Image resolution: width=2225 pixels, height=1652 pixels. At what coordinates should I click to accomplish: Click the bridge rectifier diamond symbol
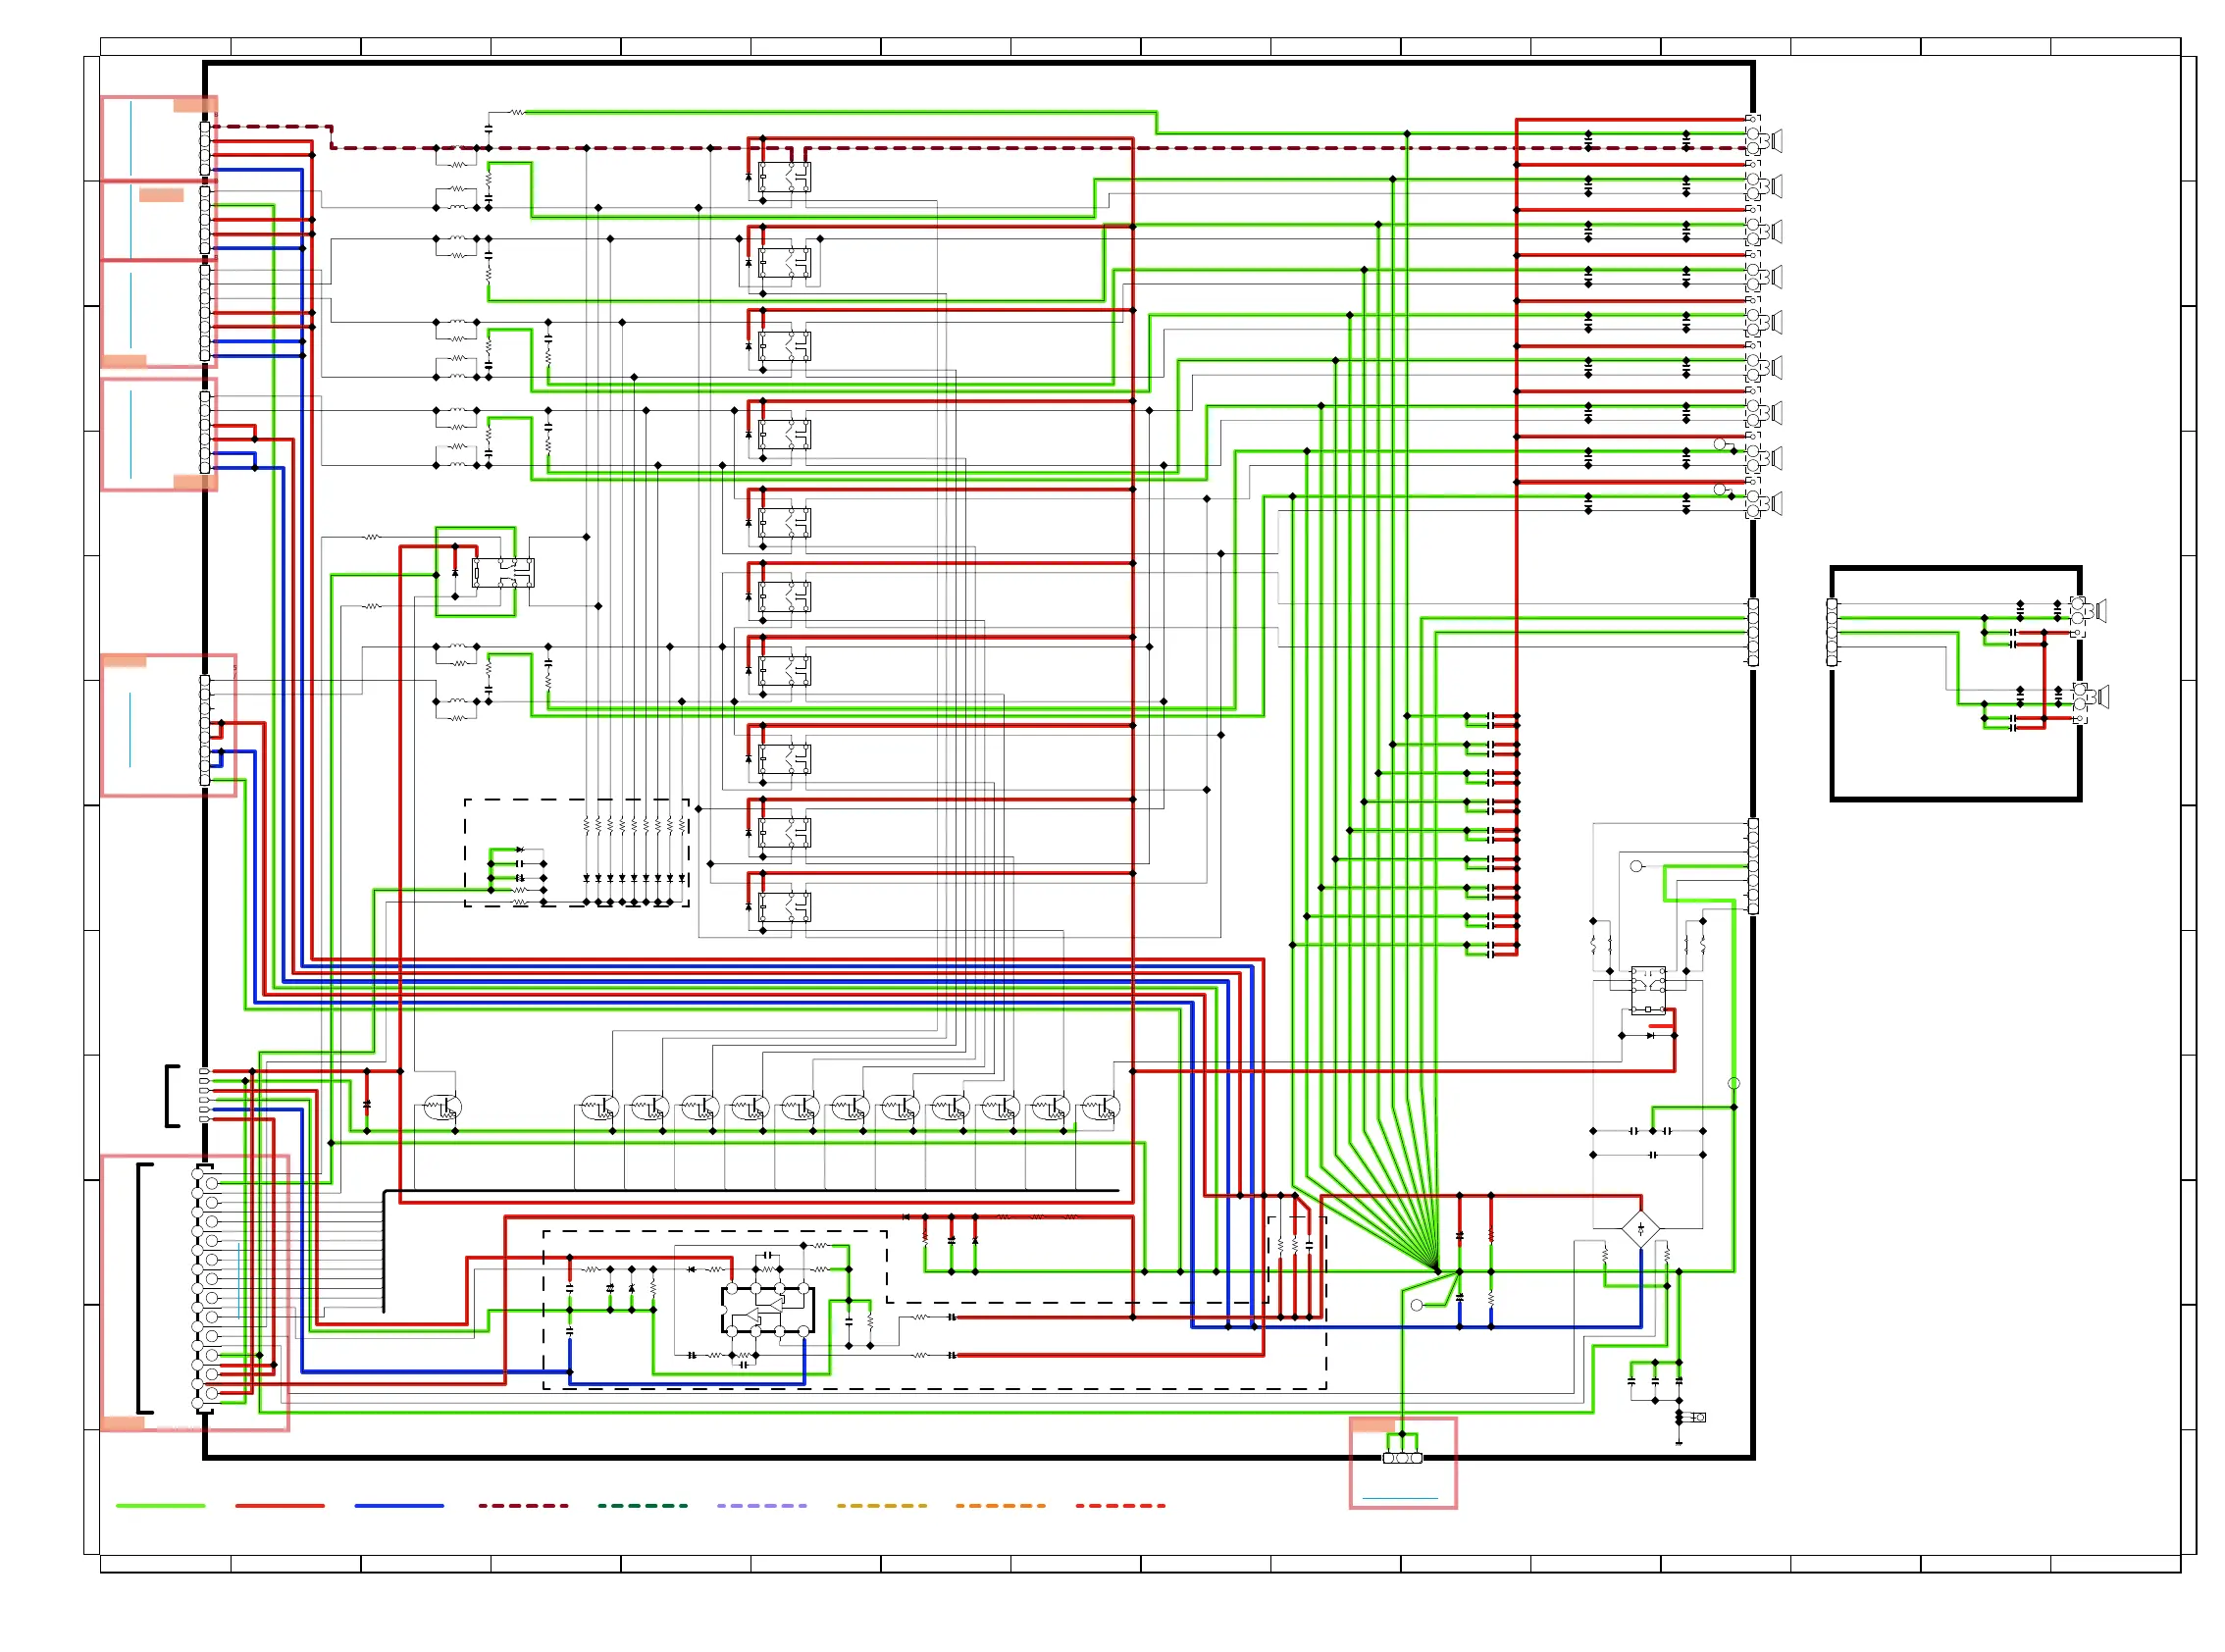pos(1639,1228)
